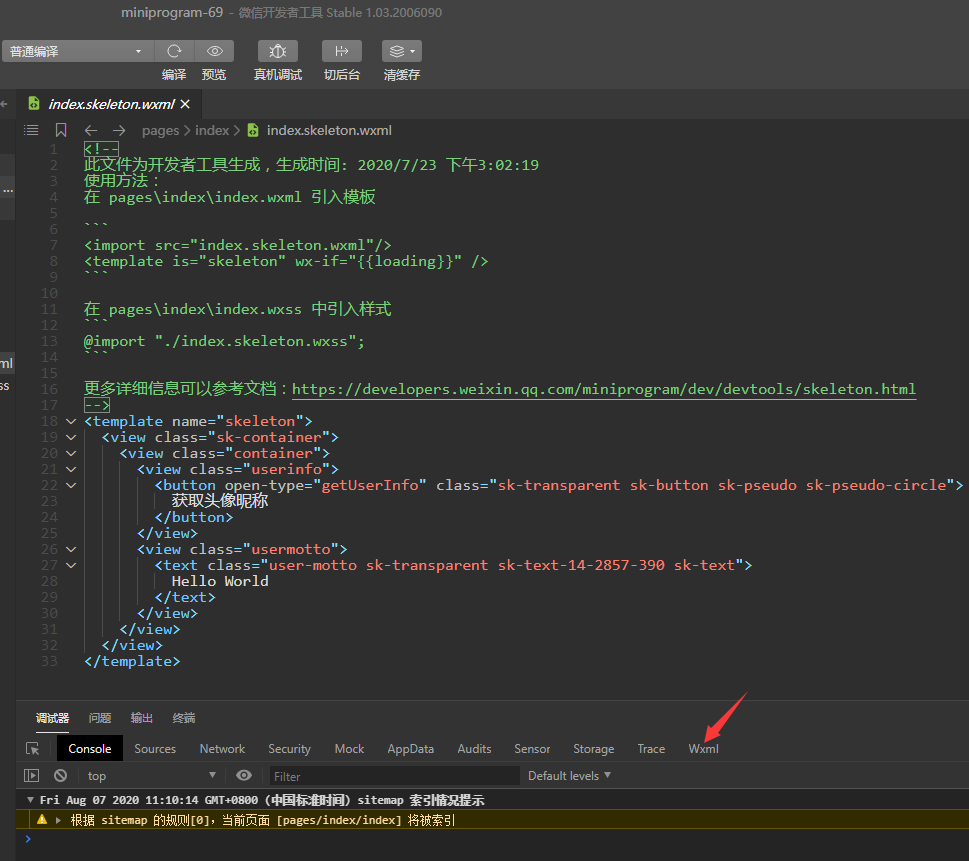
Task: Click the 切后台 label
Action: click(342, 75)
